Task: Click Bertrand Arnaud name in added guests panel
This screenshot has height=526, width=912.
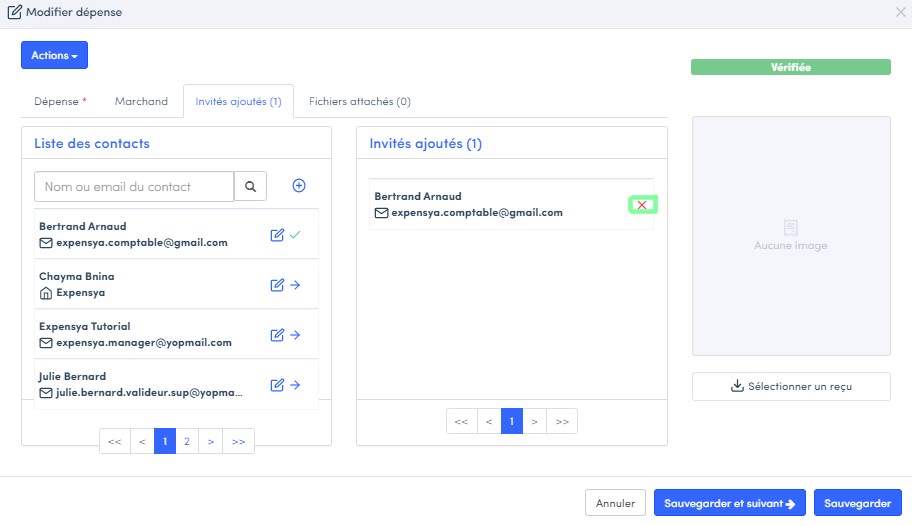Action: (x=418, y=197)
